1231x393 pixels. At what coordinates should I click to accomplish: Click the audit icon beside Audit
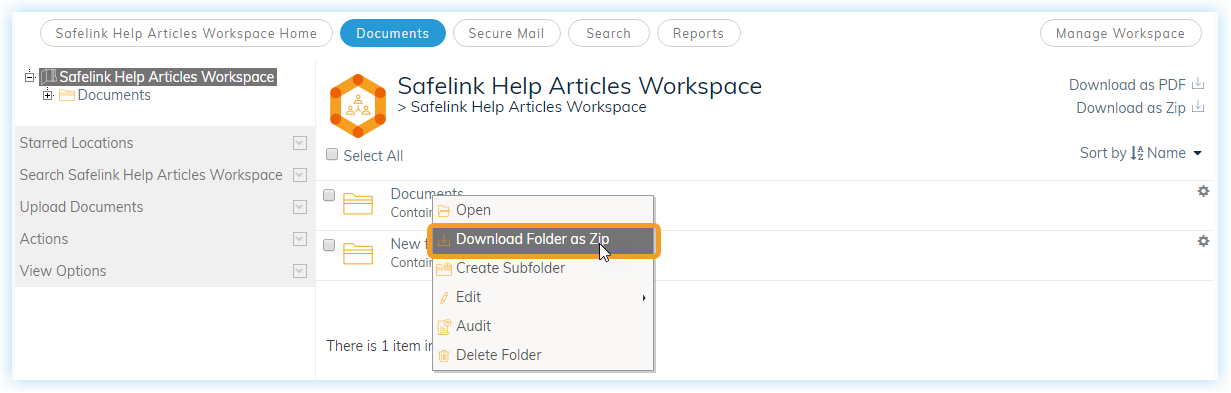point(444,327)
